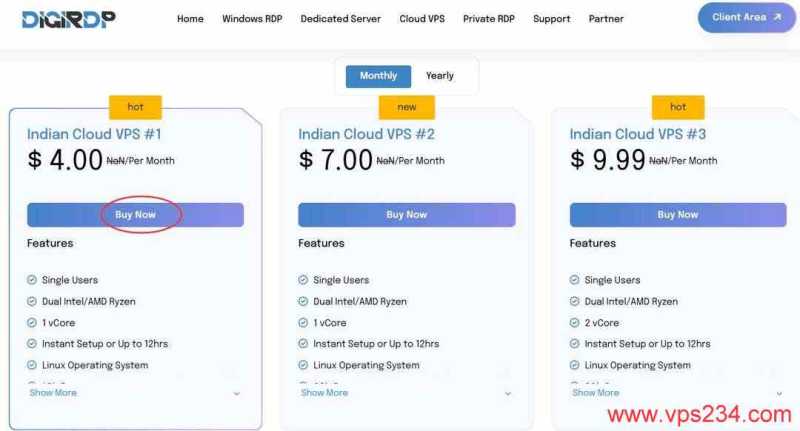Screen dimensions: 800x431
Task: Open the Support nav link
Action: pyautogui.click(x=552, y=18)
